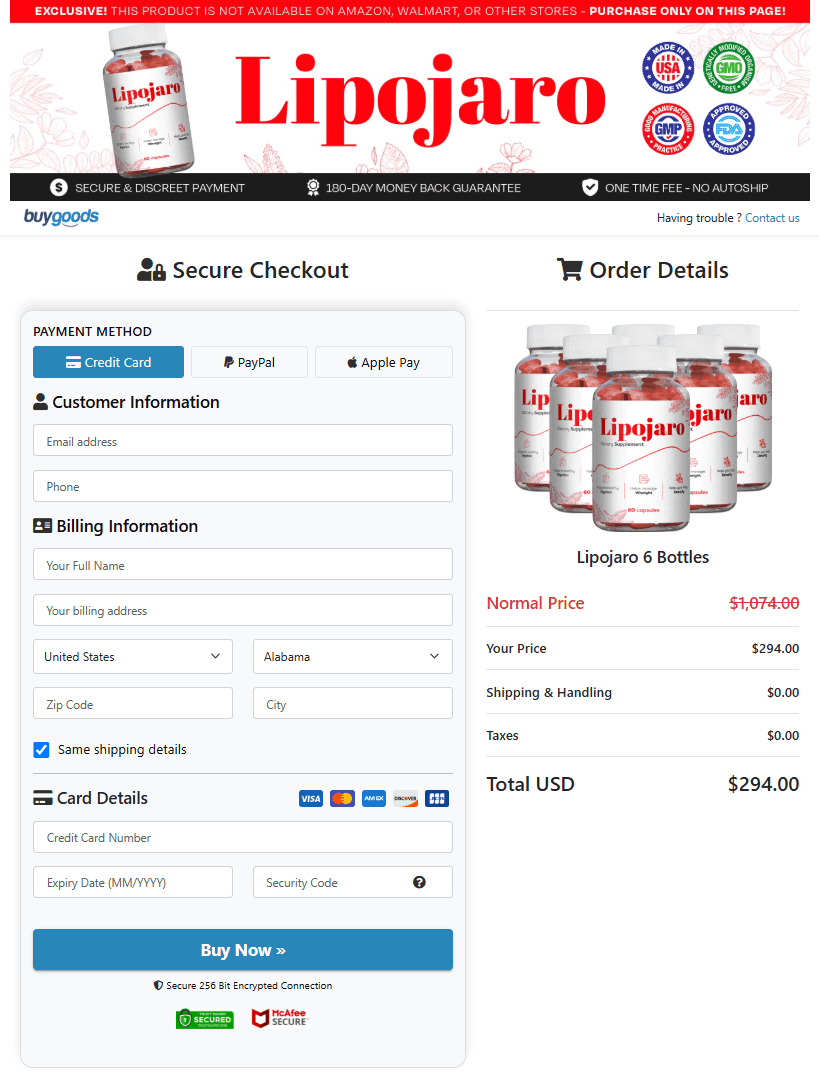The height and width of the screenshot is (1071, 819).
Task: Focus the Credit Card Number field
Action: 242,838
